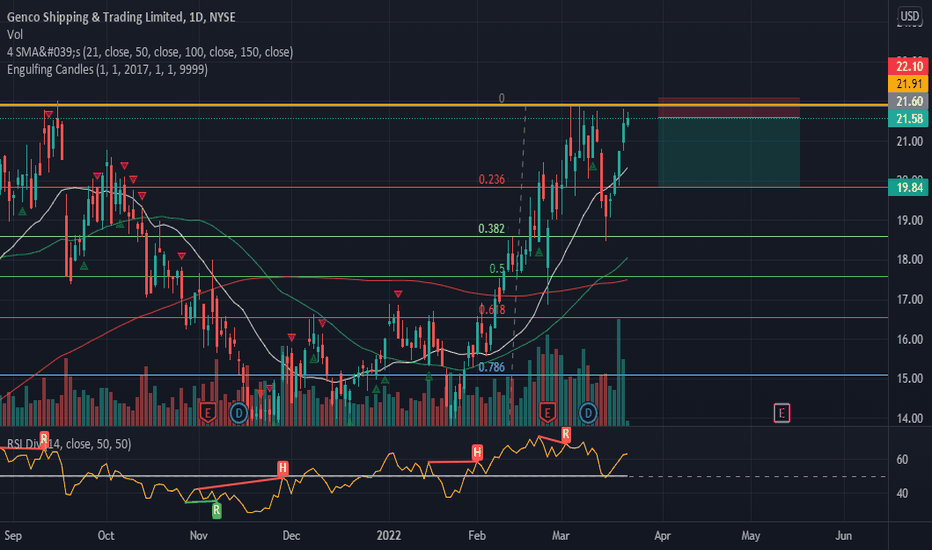Click the orange 21.91 price label
The image size is (932, 550).
(x=908, y=84)
